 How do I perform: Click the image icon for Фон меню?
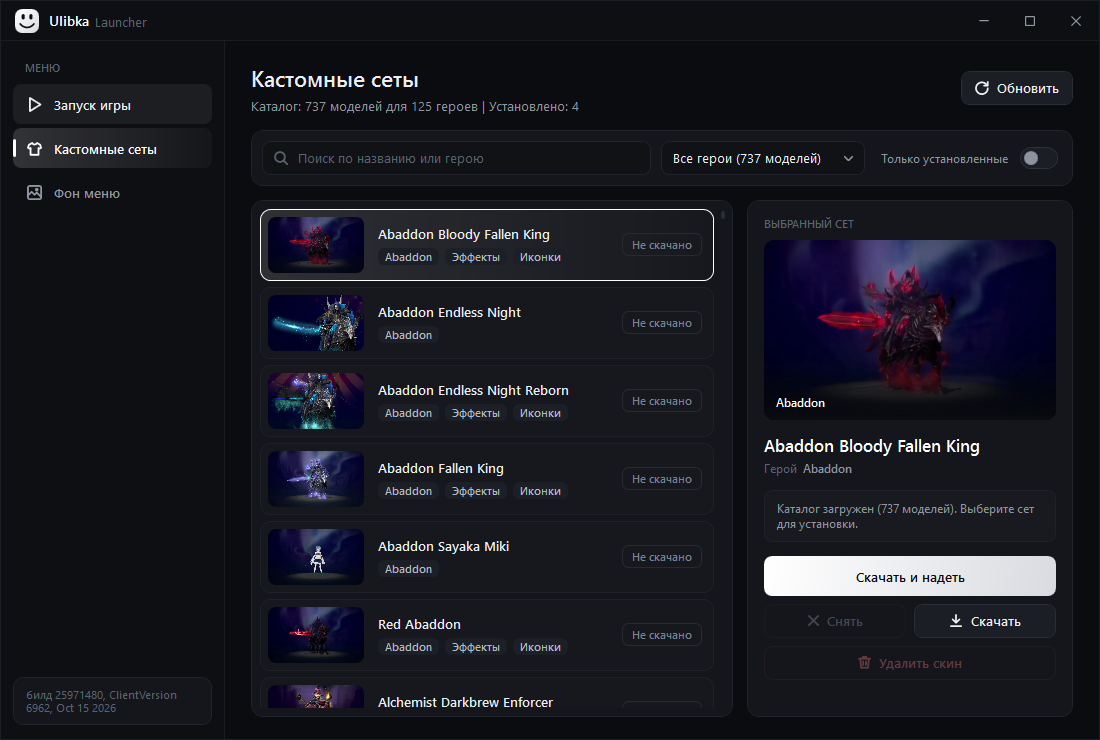click(34, 193)
